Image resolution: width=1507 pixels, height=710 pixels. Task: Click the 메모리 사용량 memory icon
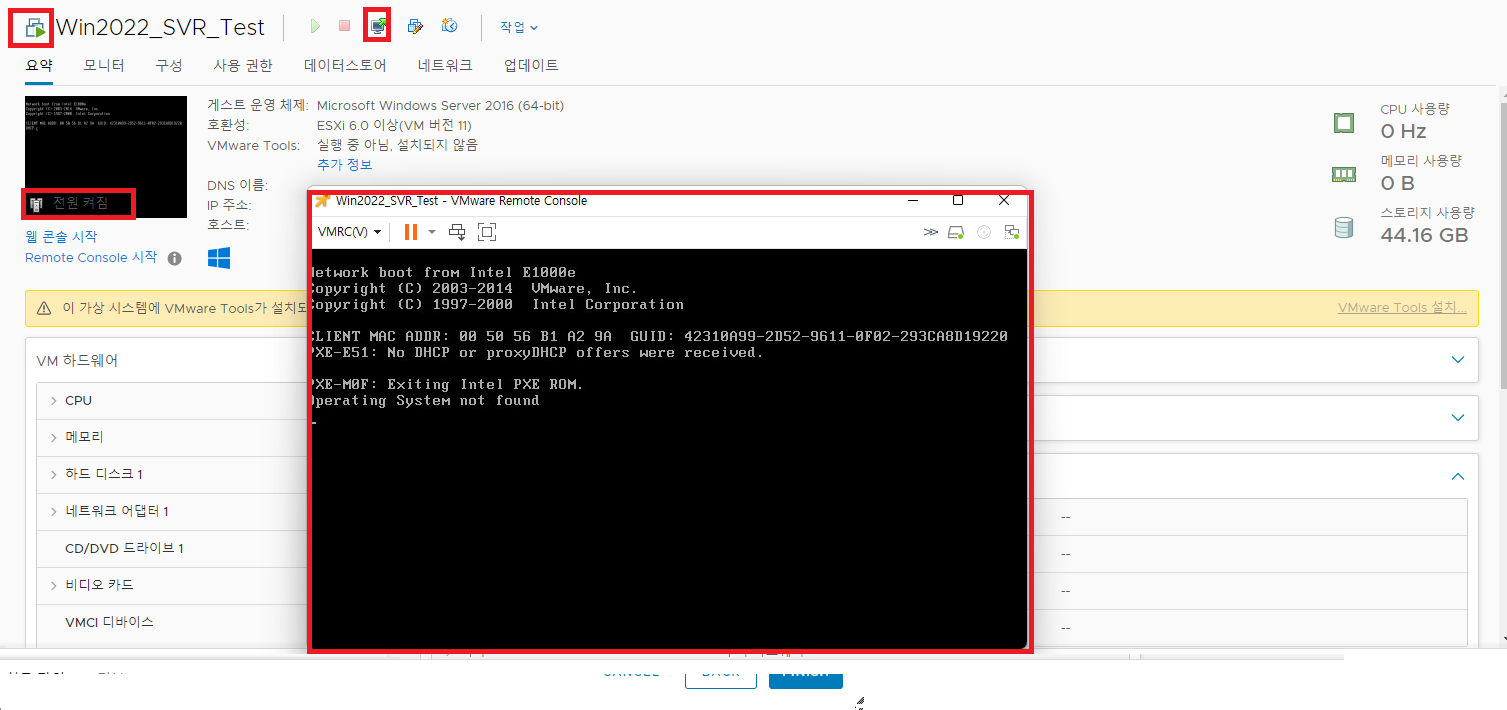pyautogui.click(x=1344, y=174)
